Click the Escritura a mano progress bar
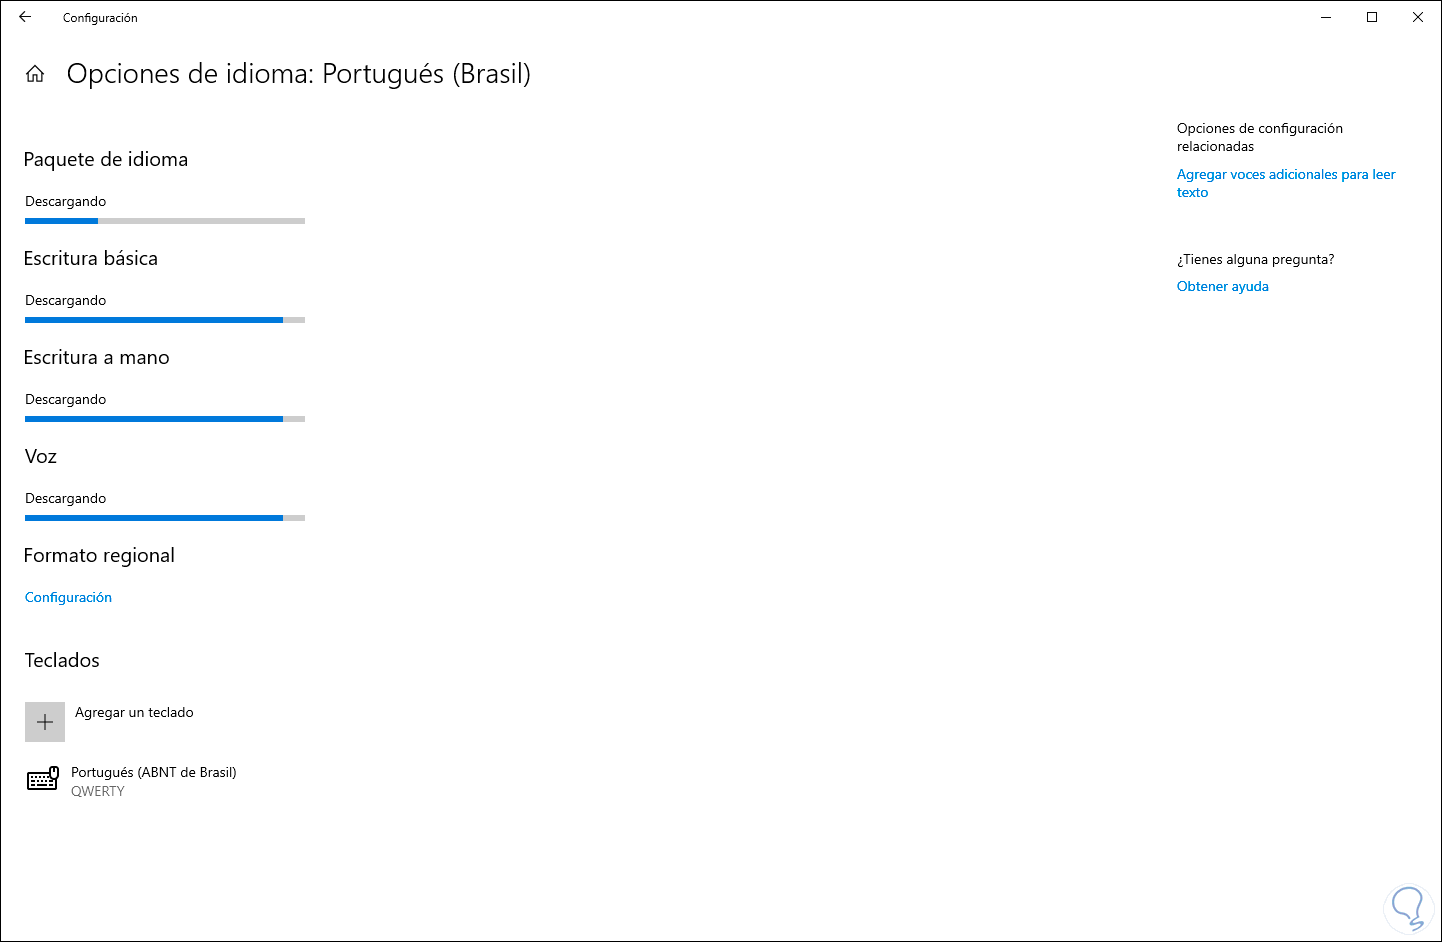Viewport: 1442px width, 942px height. click(165, 419)
